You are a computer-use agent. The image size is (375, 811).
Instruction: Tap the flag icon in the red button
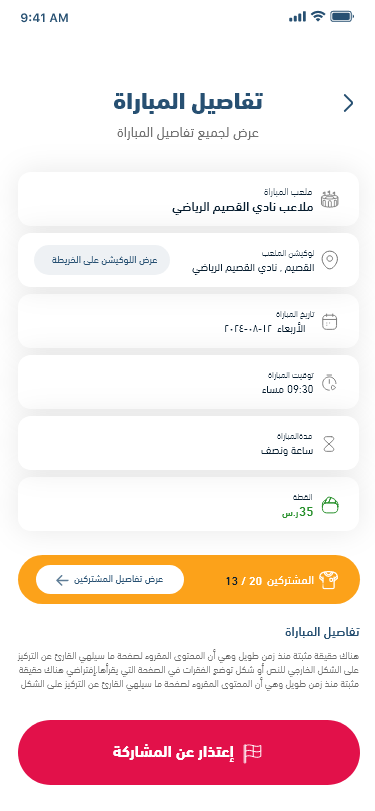point(252,752)
